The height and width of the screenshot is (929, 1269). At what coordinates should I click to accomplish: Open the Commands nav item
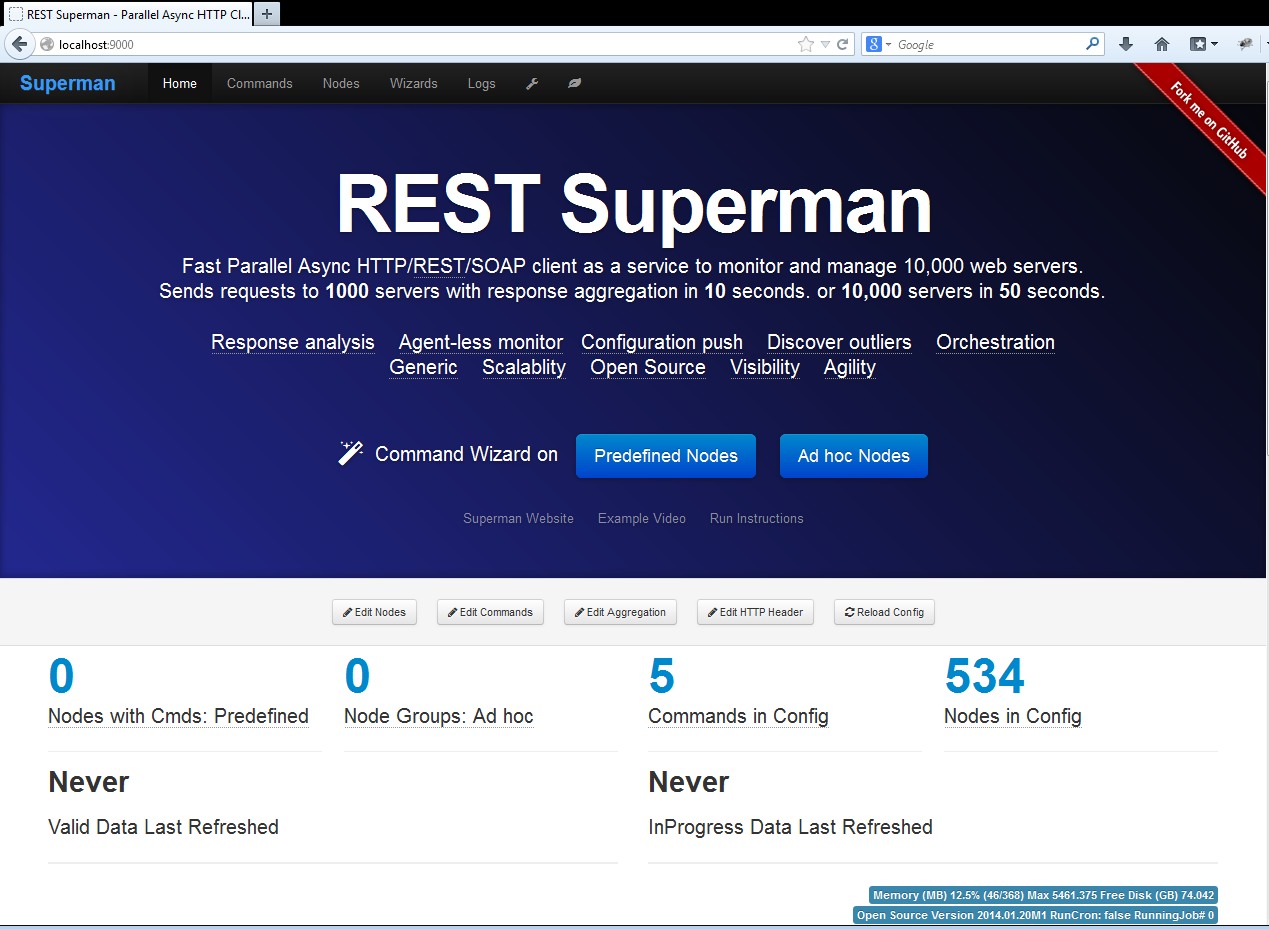260,83
